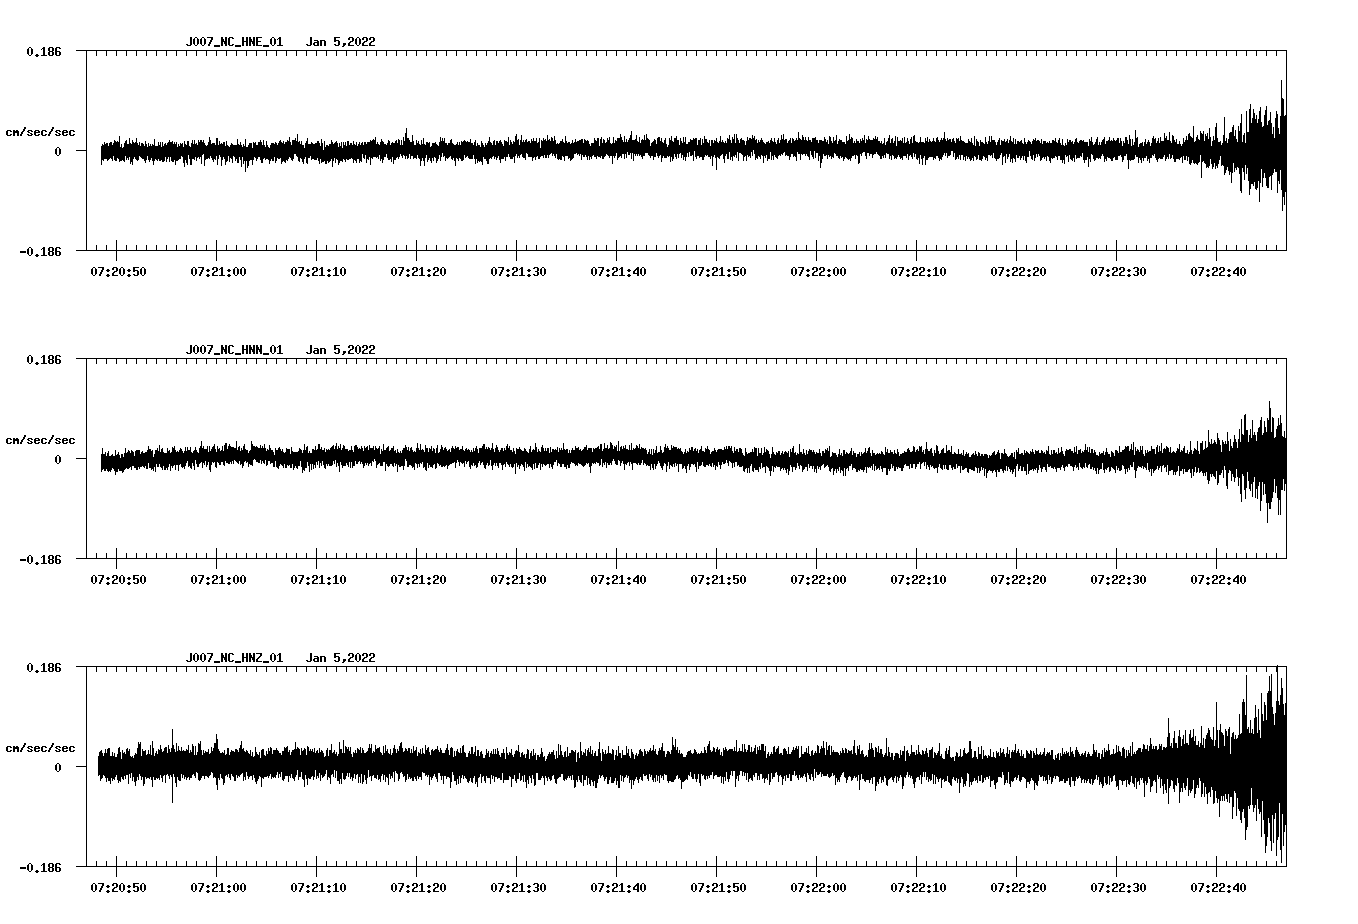
Task: Click the 07:22:10 tick label on HNE plot
Action: point(918,271)
